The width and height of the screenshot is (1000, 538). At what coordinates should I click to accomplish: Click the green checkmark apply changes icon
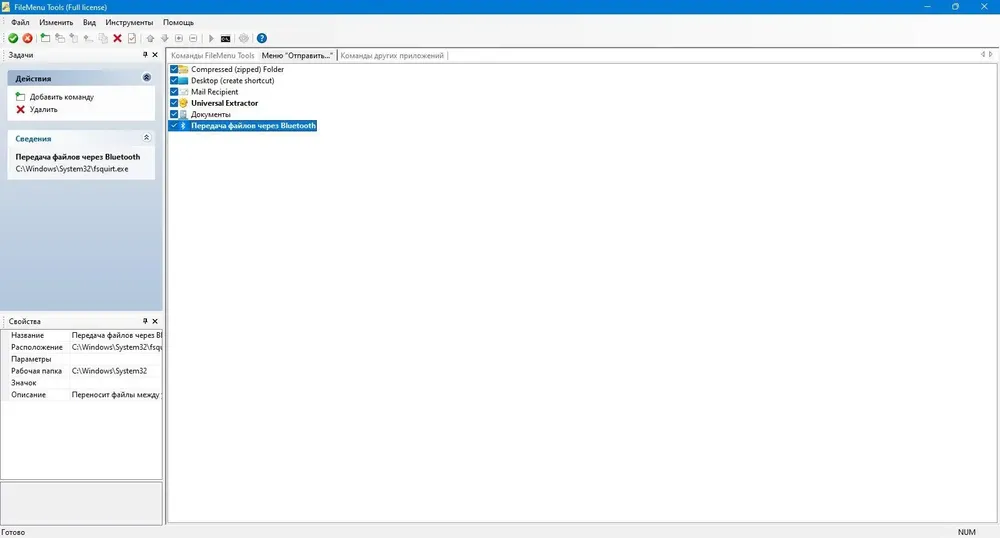click(13, 38)
